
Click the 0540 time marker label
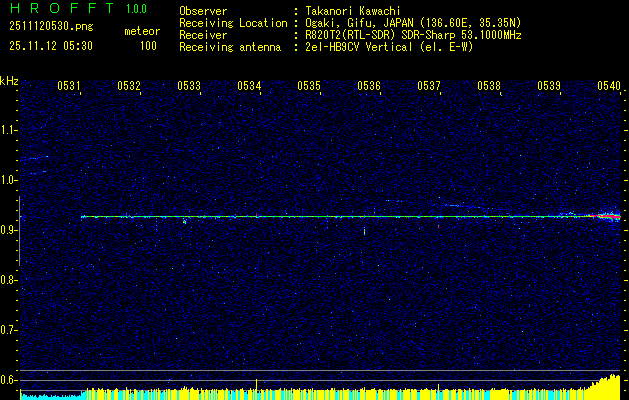coord(609,85)
